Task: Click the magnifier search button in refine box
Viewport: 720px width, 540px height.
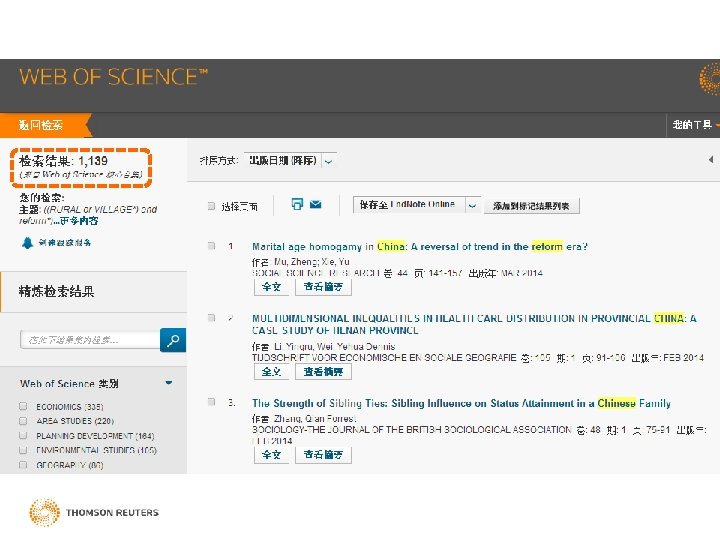Action: 173,340
